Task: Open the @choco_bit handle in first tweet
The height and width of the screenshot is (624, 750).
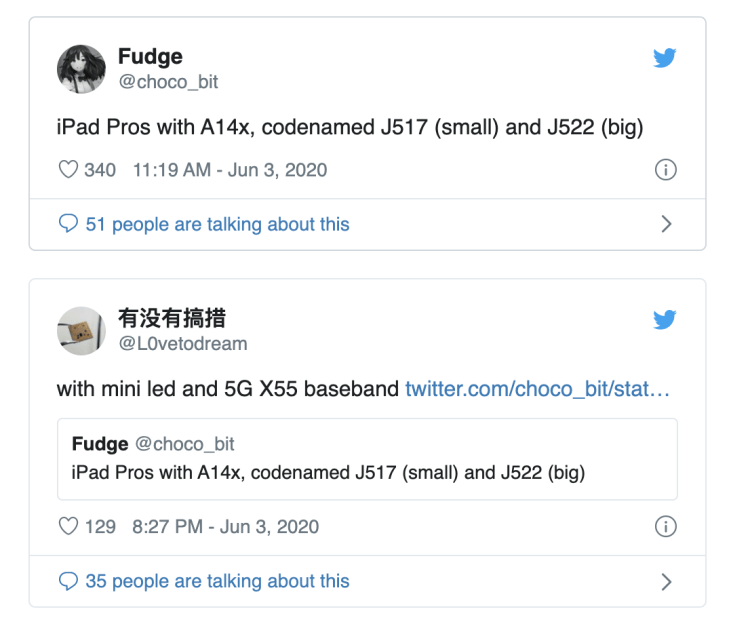Action: click(168, 82)
